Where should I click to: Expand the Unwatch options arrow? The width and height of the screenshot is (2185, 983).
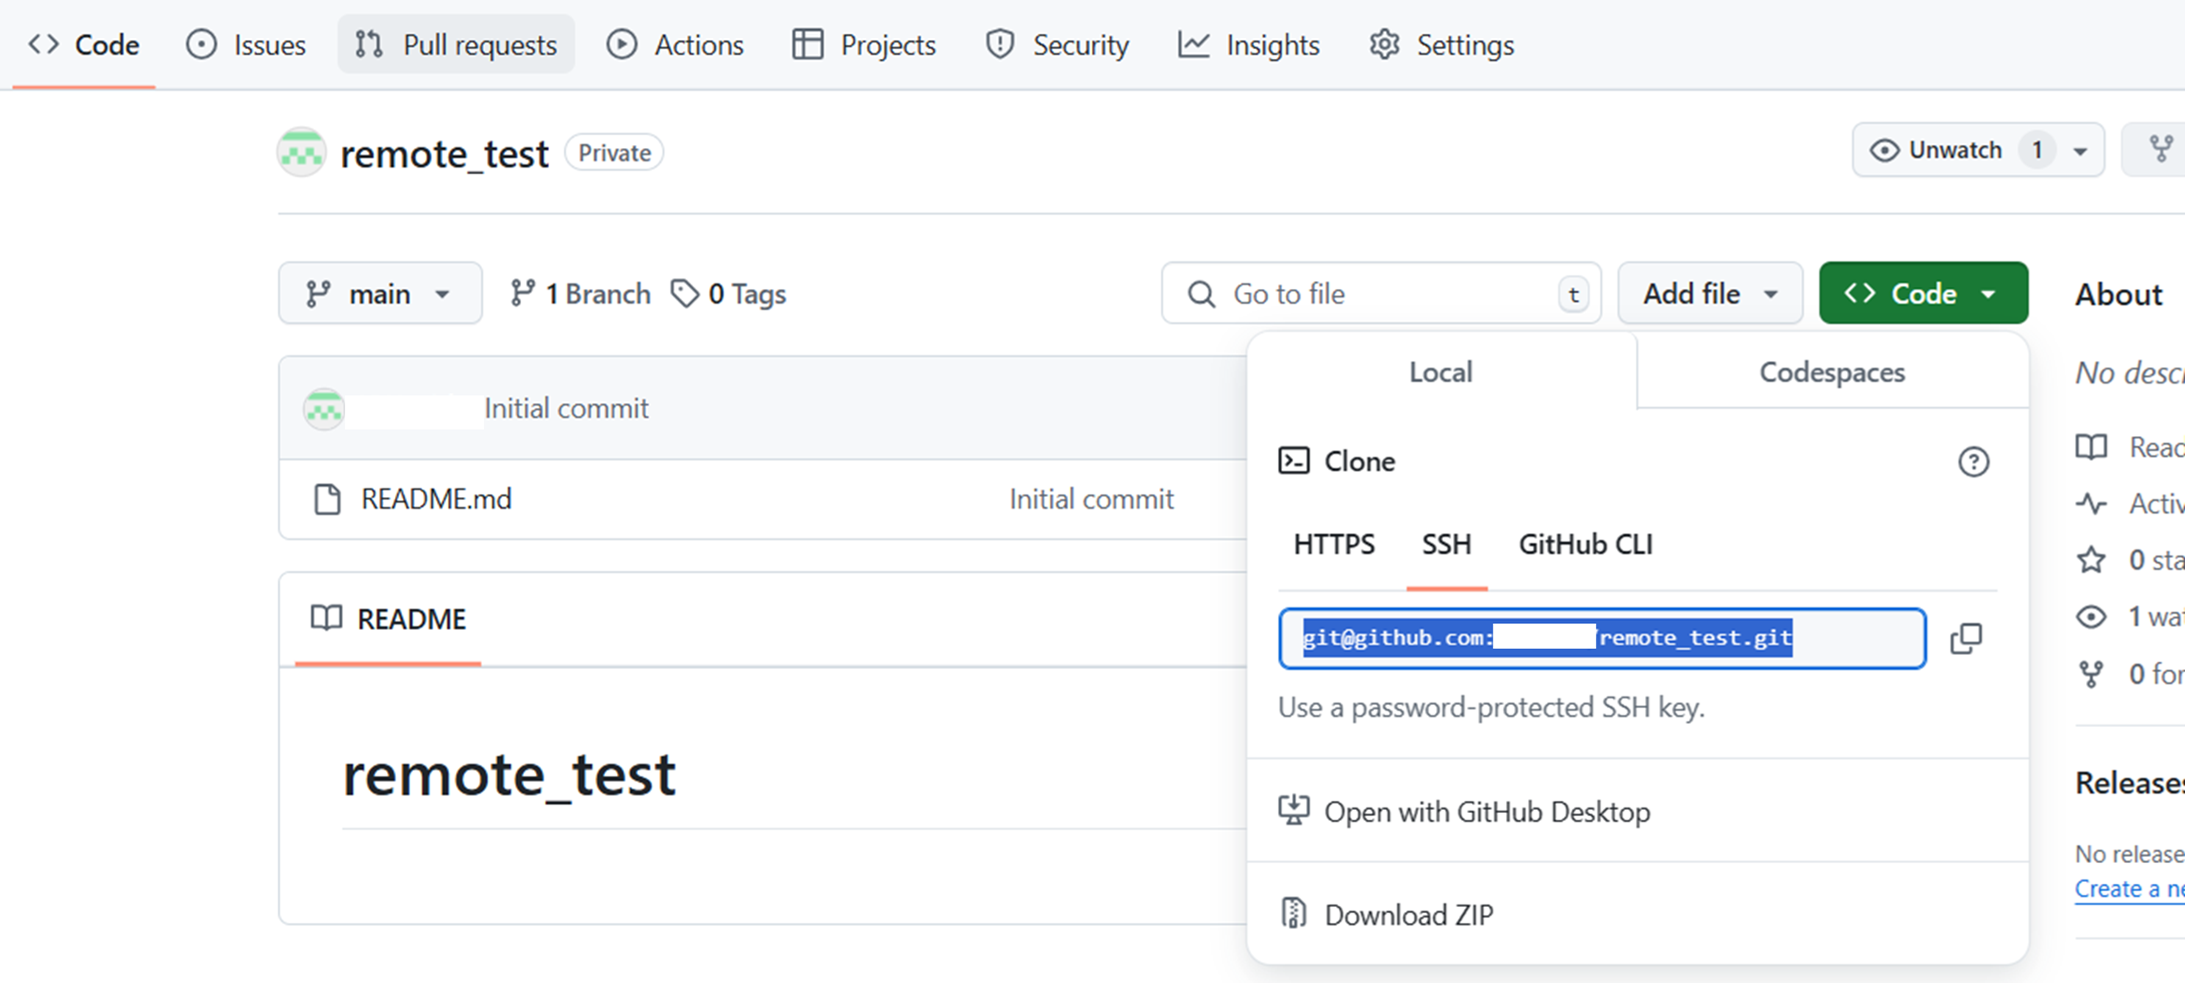[x=2080, y=151]
